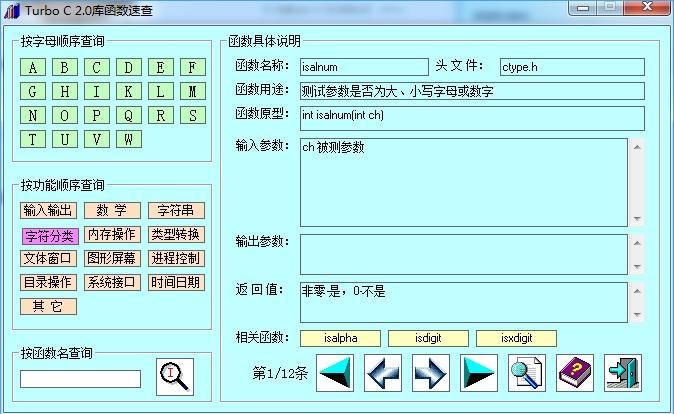Image resolution: width=674 pixels, height=414 pixels.
Task: Click the 头文件 field showing ctype.h
Action: pos(572,67)
